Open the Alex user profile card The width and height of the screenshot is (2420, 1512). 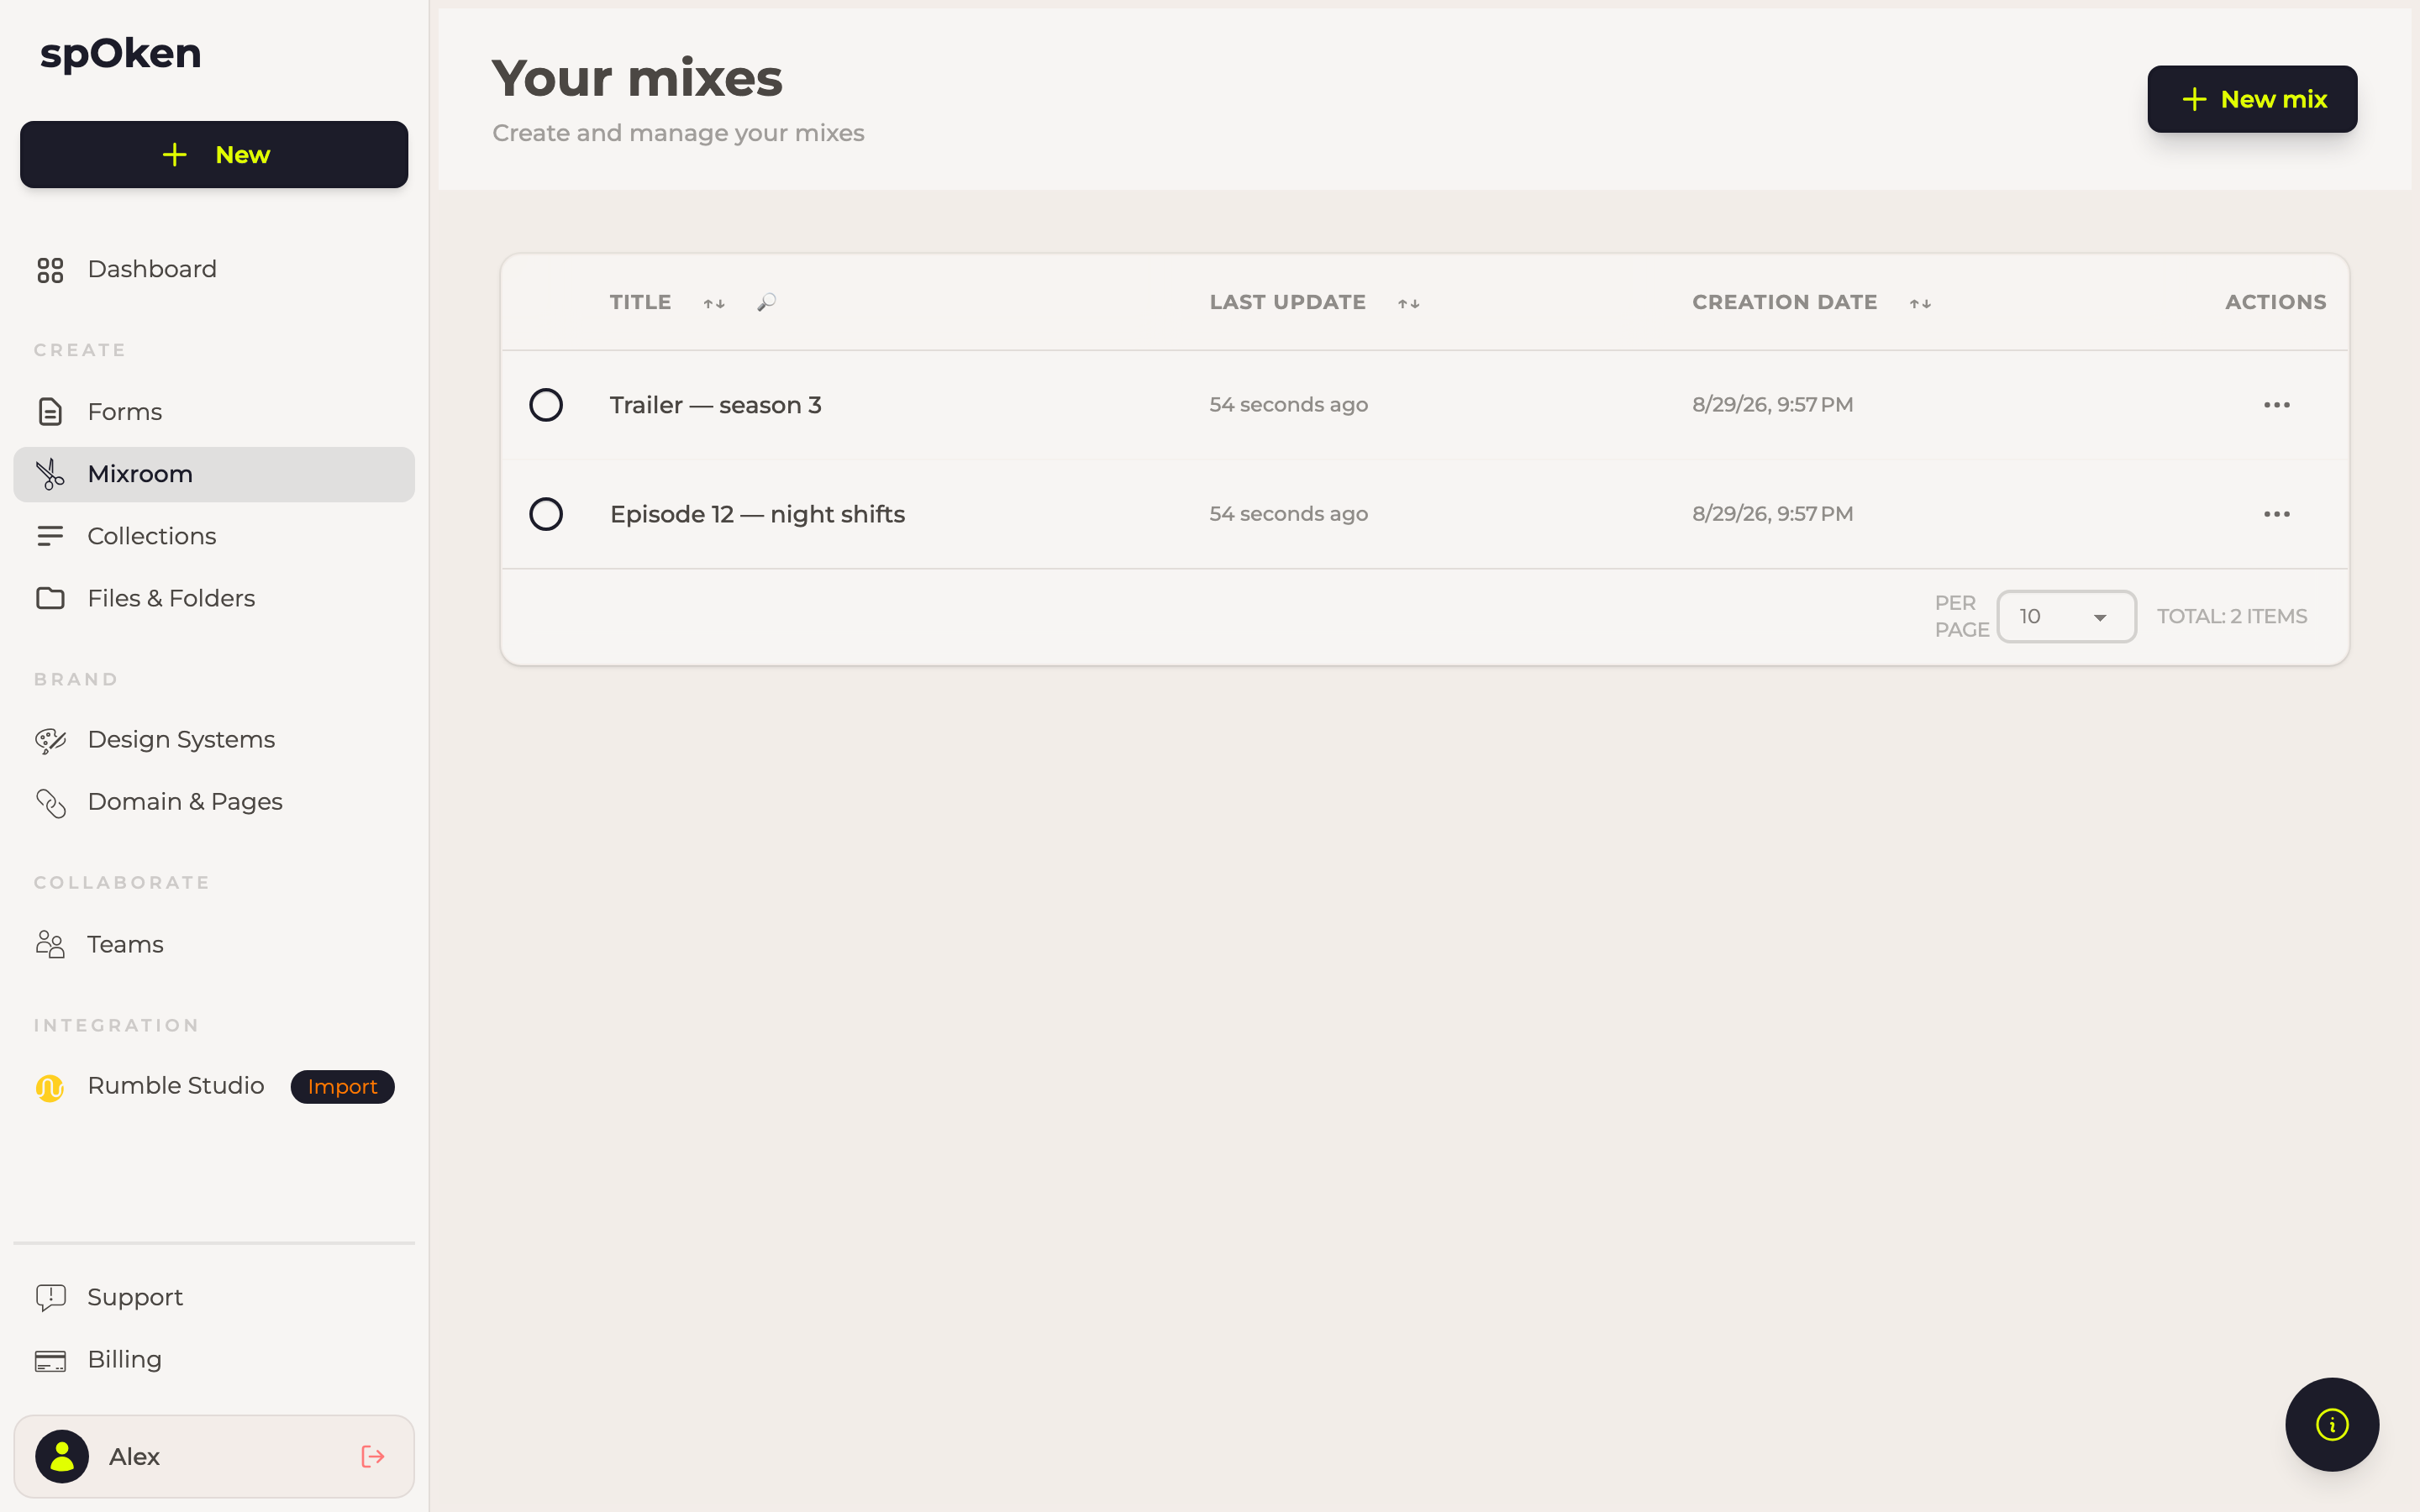214,1456
